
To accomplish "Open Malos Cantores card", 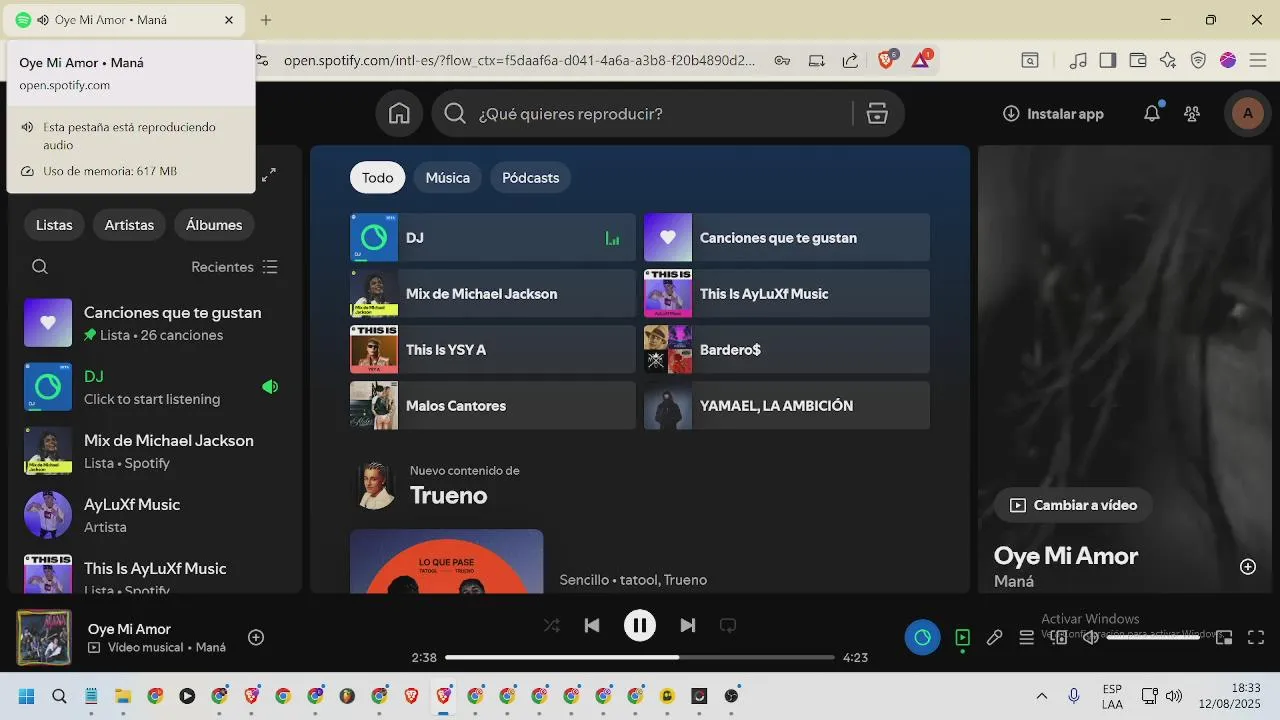I will point(493,406).
